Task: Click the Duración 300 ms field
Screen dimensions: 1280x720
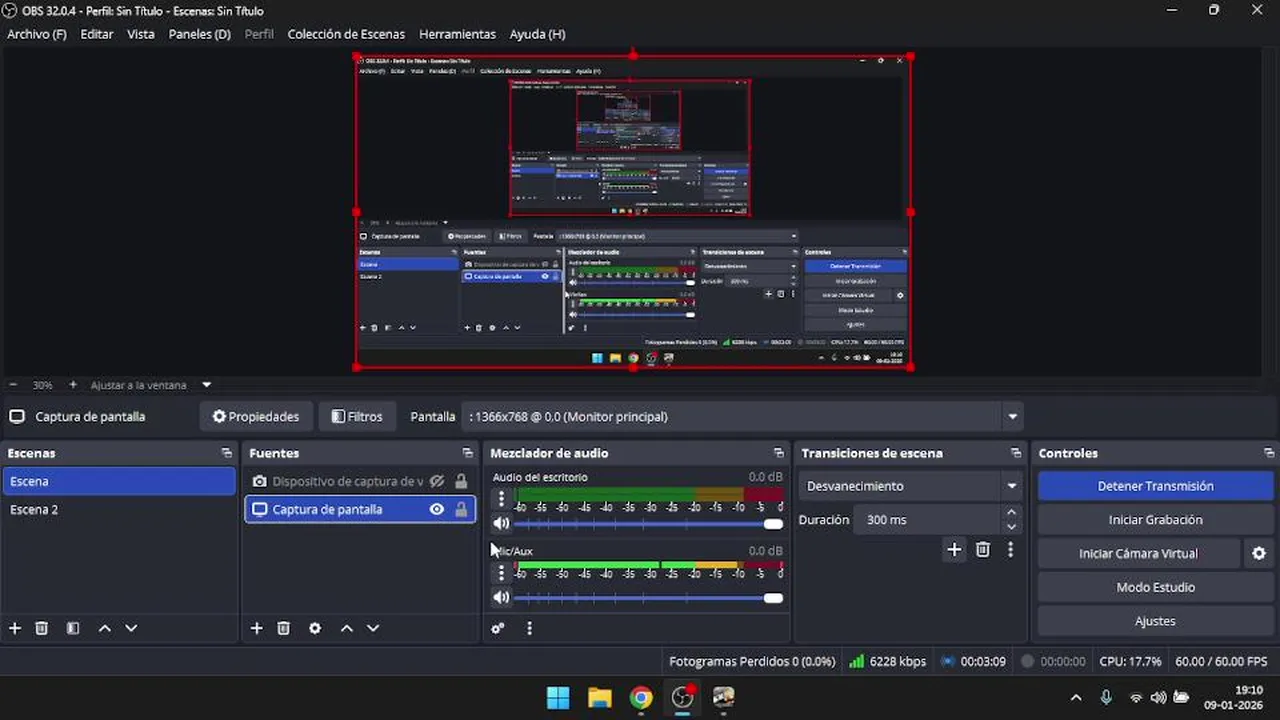Action: point(927,520)
